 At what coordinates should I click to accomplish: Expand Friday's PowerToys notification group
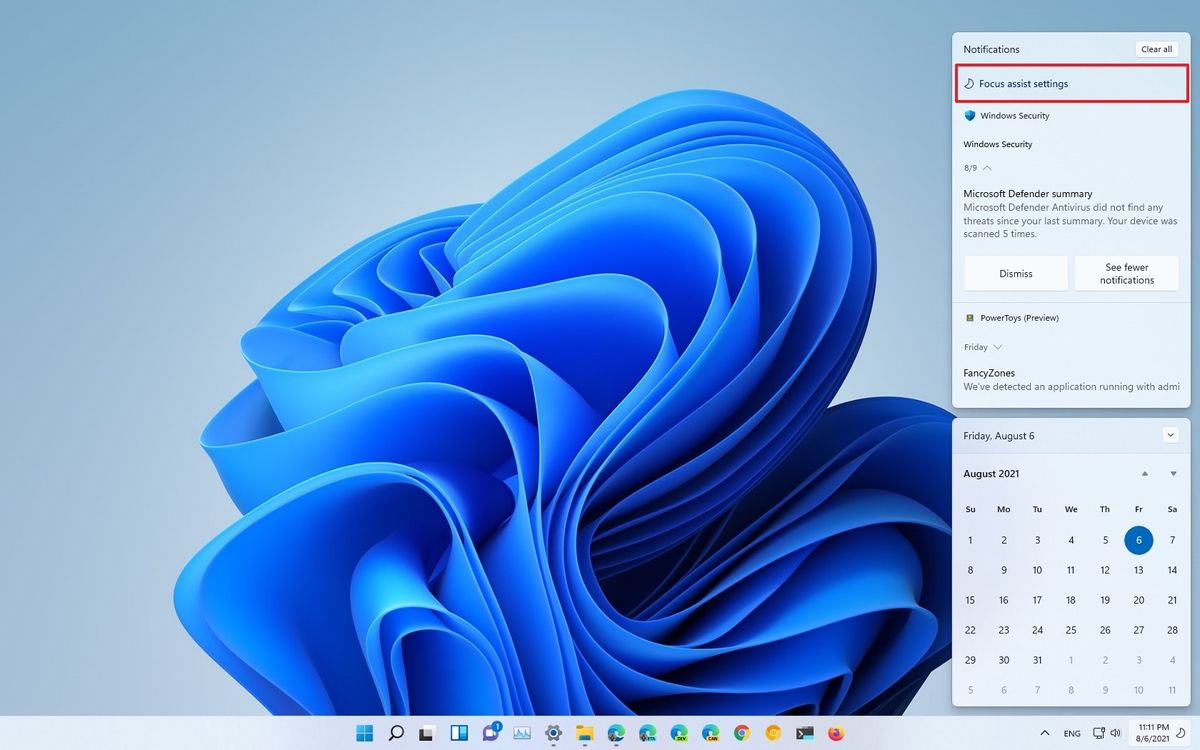click(x=995, y=346)
